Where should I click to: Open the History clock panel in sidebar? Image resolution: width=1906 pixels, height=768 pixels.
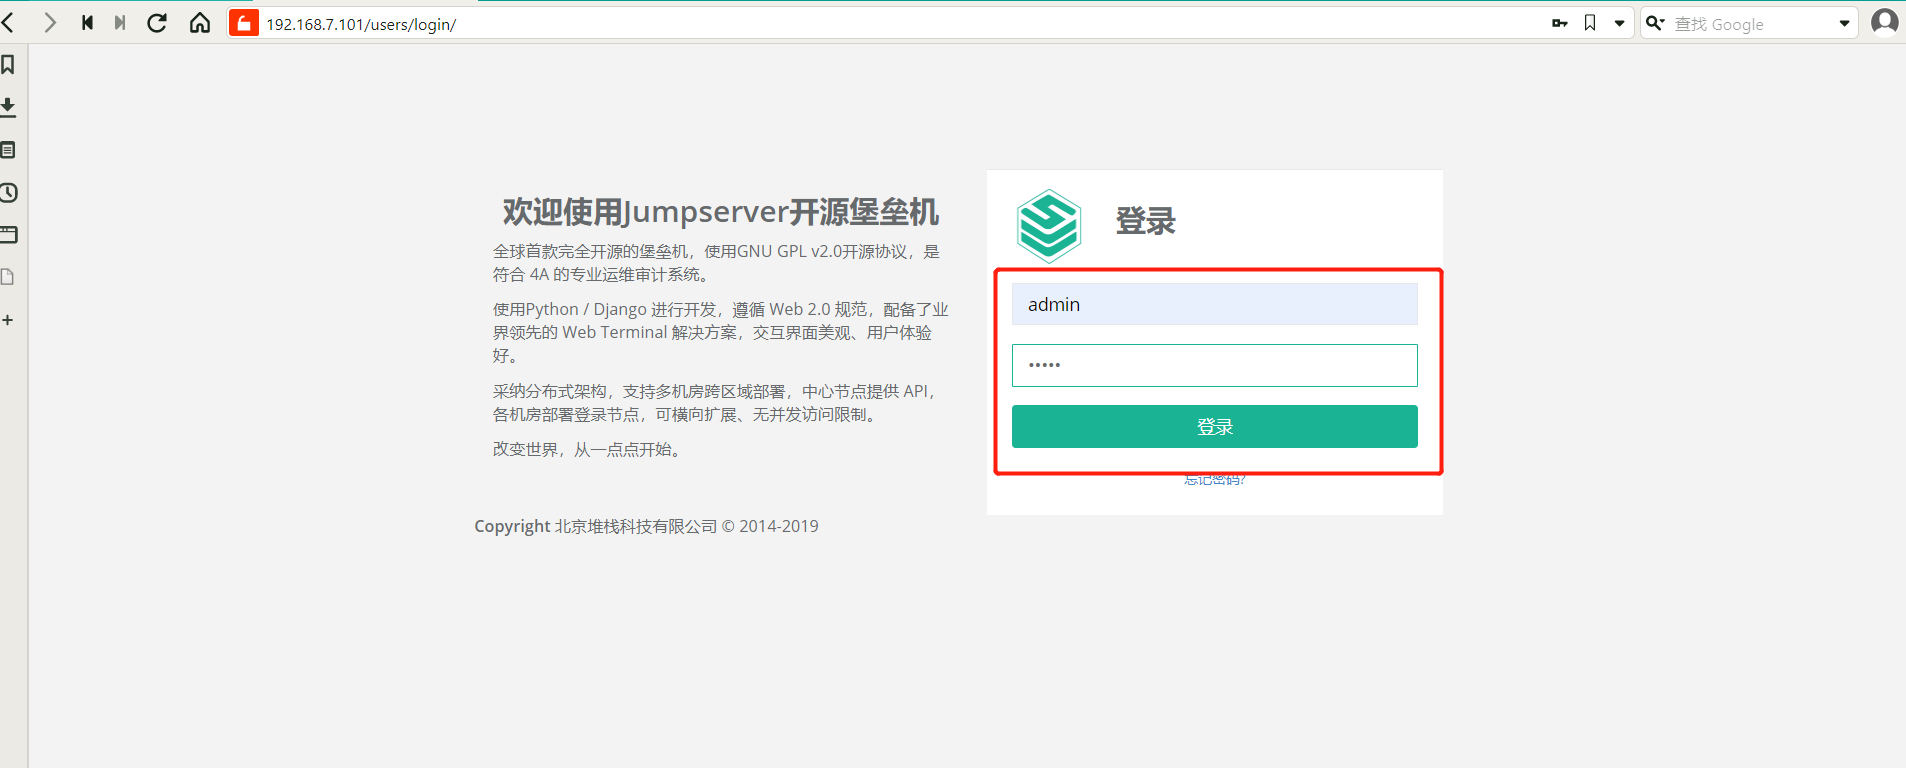click(x=8, y=193)
